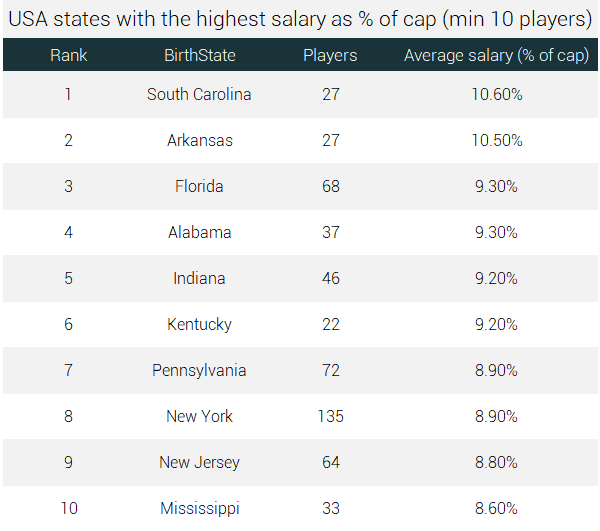Select the 10.60% average salary value

[496, 94]
